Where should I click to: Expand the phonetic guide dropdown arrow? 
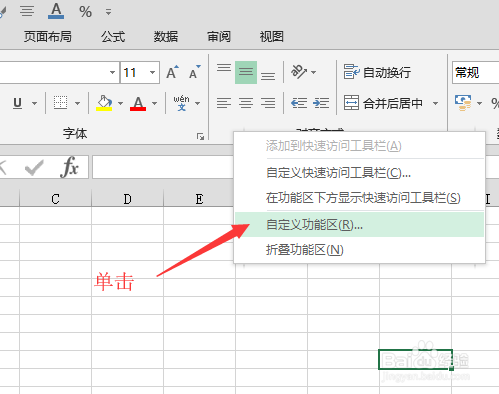tap(198, 103)
